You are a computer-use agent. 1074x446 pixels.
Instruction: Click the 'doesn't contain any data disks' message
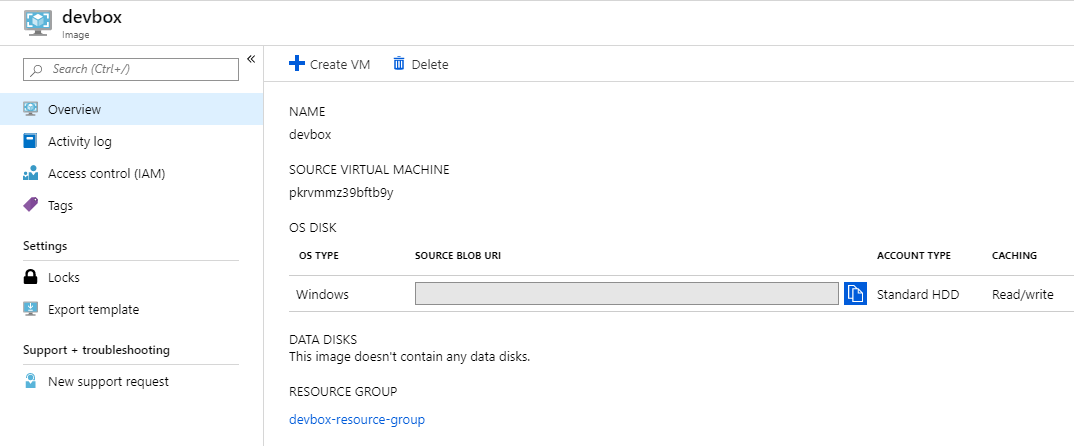[x=410, y=356]
